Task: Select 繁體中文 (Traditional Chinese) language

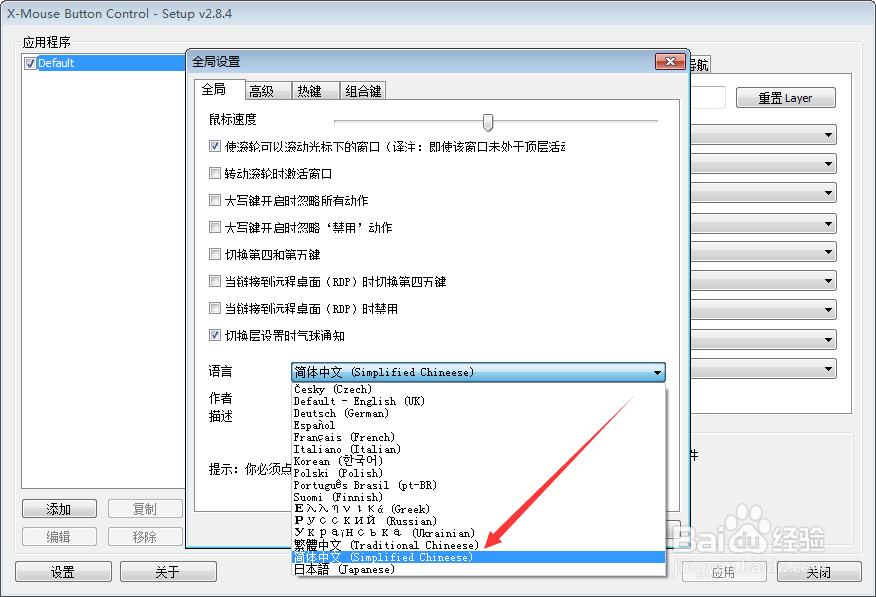Action: coord(479,546)
